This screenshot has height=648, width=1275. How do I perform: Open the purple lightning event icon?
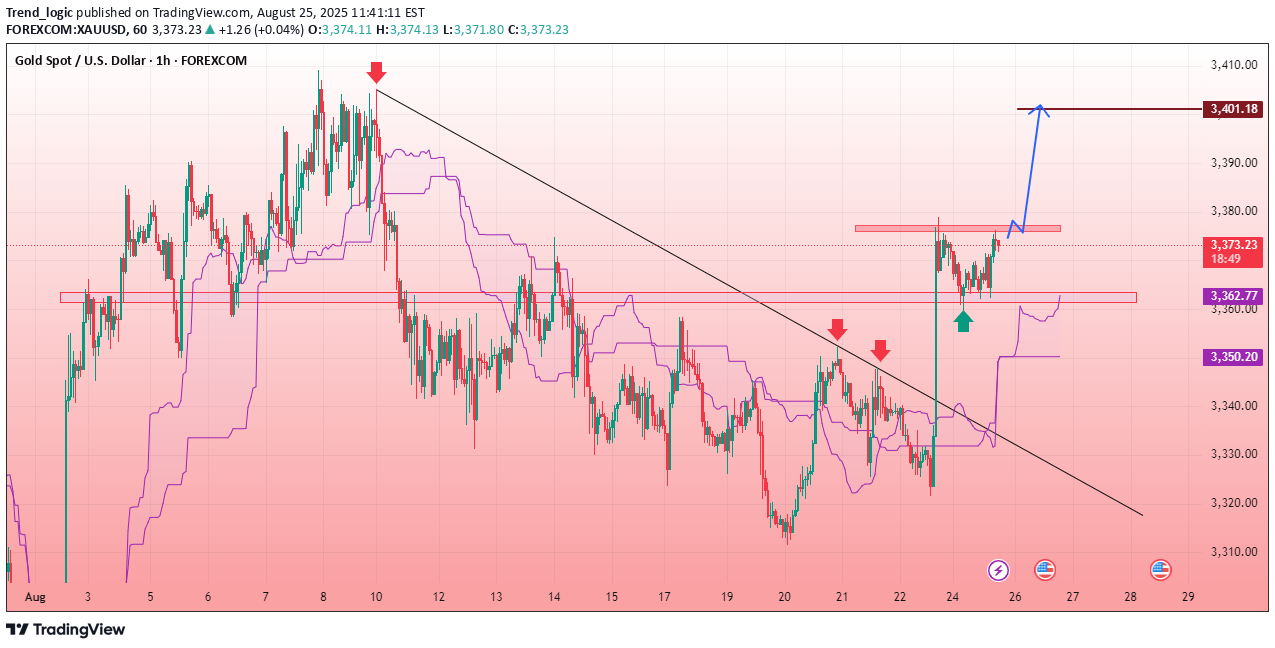998,570
